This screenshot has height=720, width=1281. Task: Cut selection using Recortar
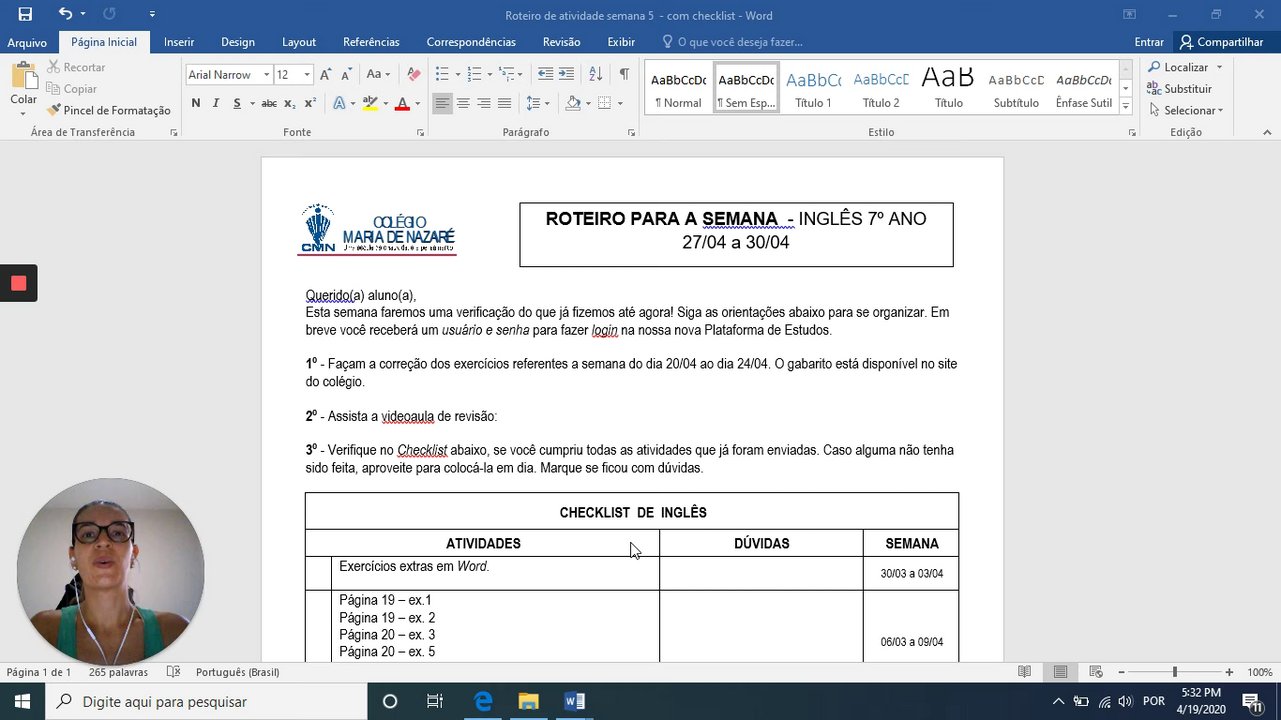(x=76, y=67)
